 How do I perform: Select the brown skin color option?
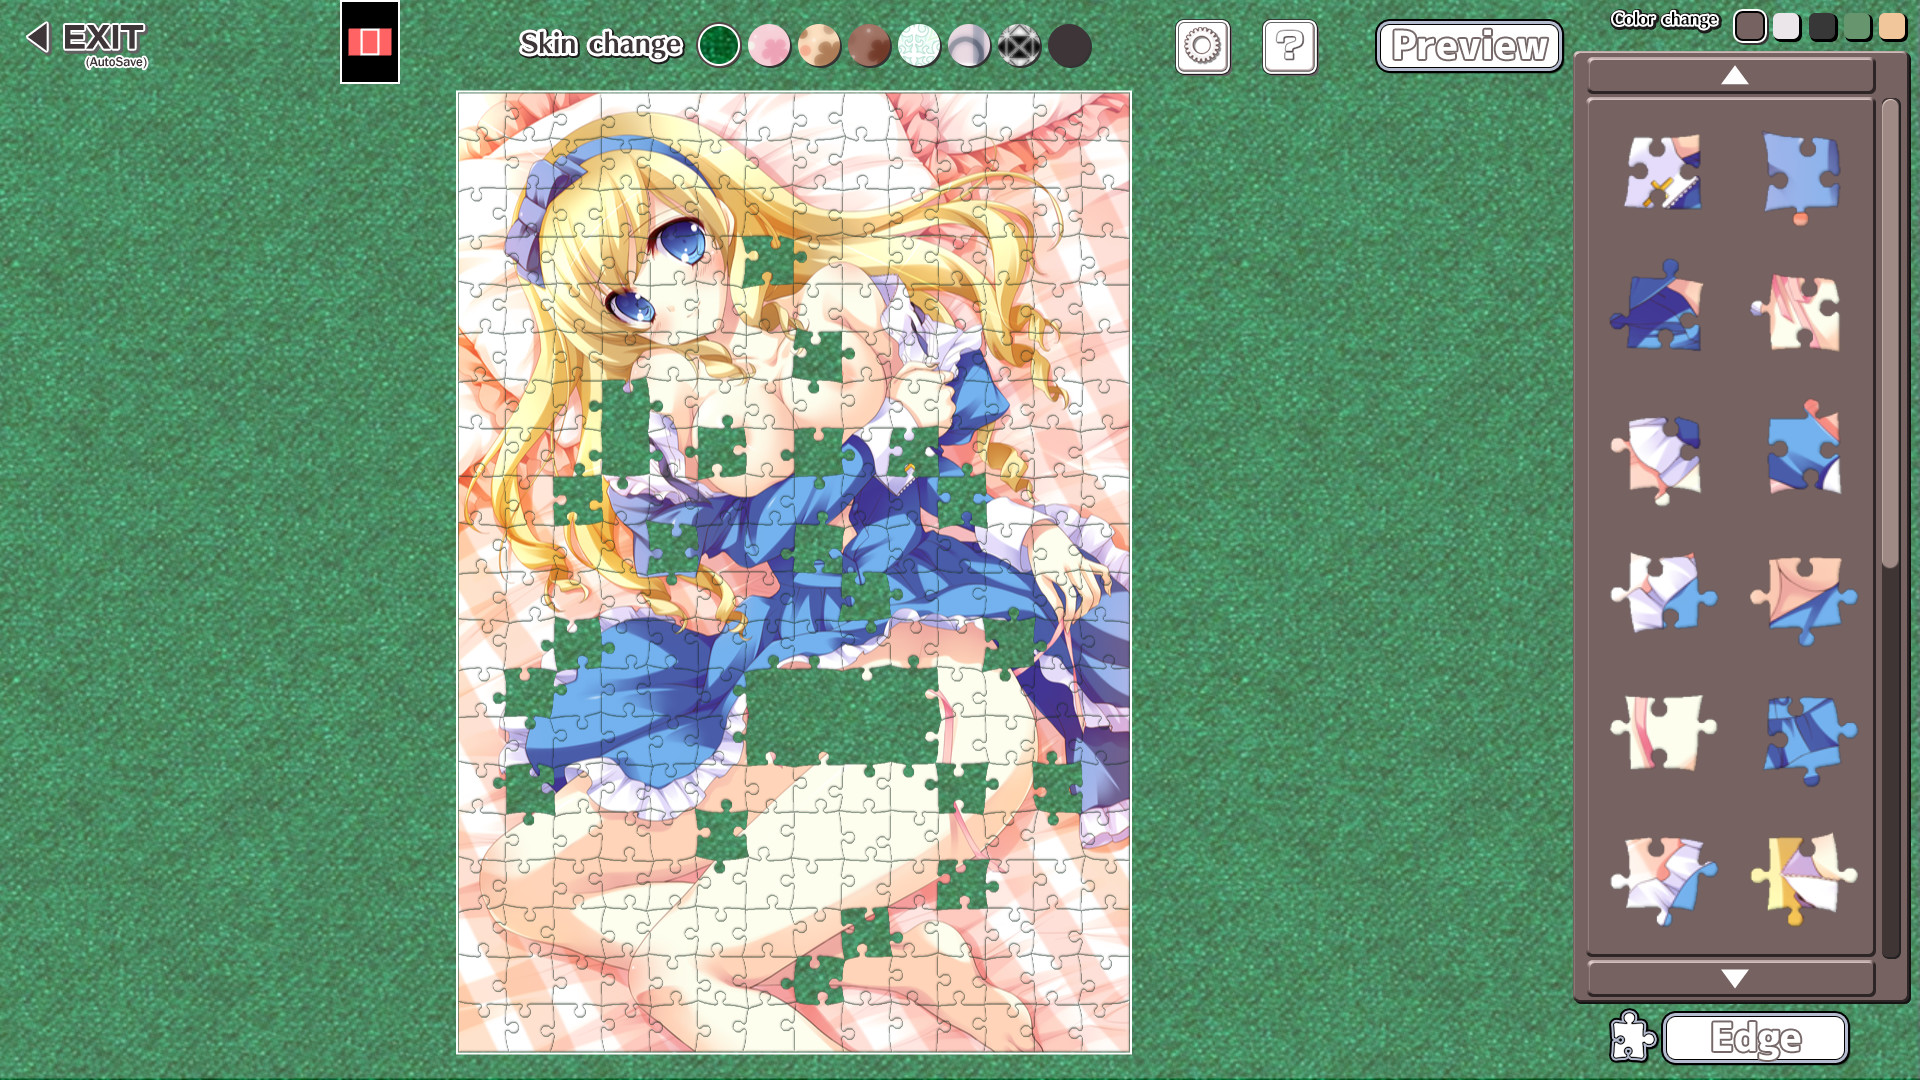(868, 46)
